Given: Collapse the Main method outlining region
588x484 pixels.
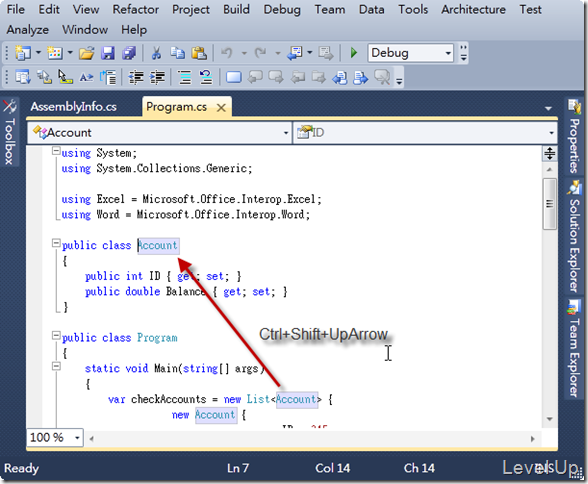Looking at the screenshot, I should (x=56, y=366).
